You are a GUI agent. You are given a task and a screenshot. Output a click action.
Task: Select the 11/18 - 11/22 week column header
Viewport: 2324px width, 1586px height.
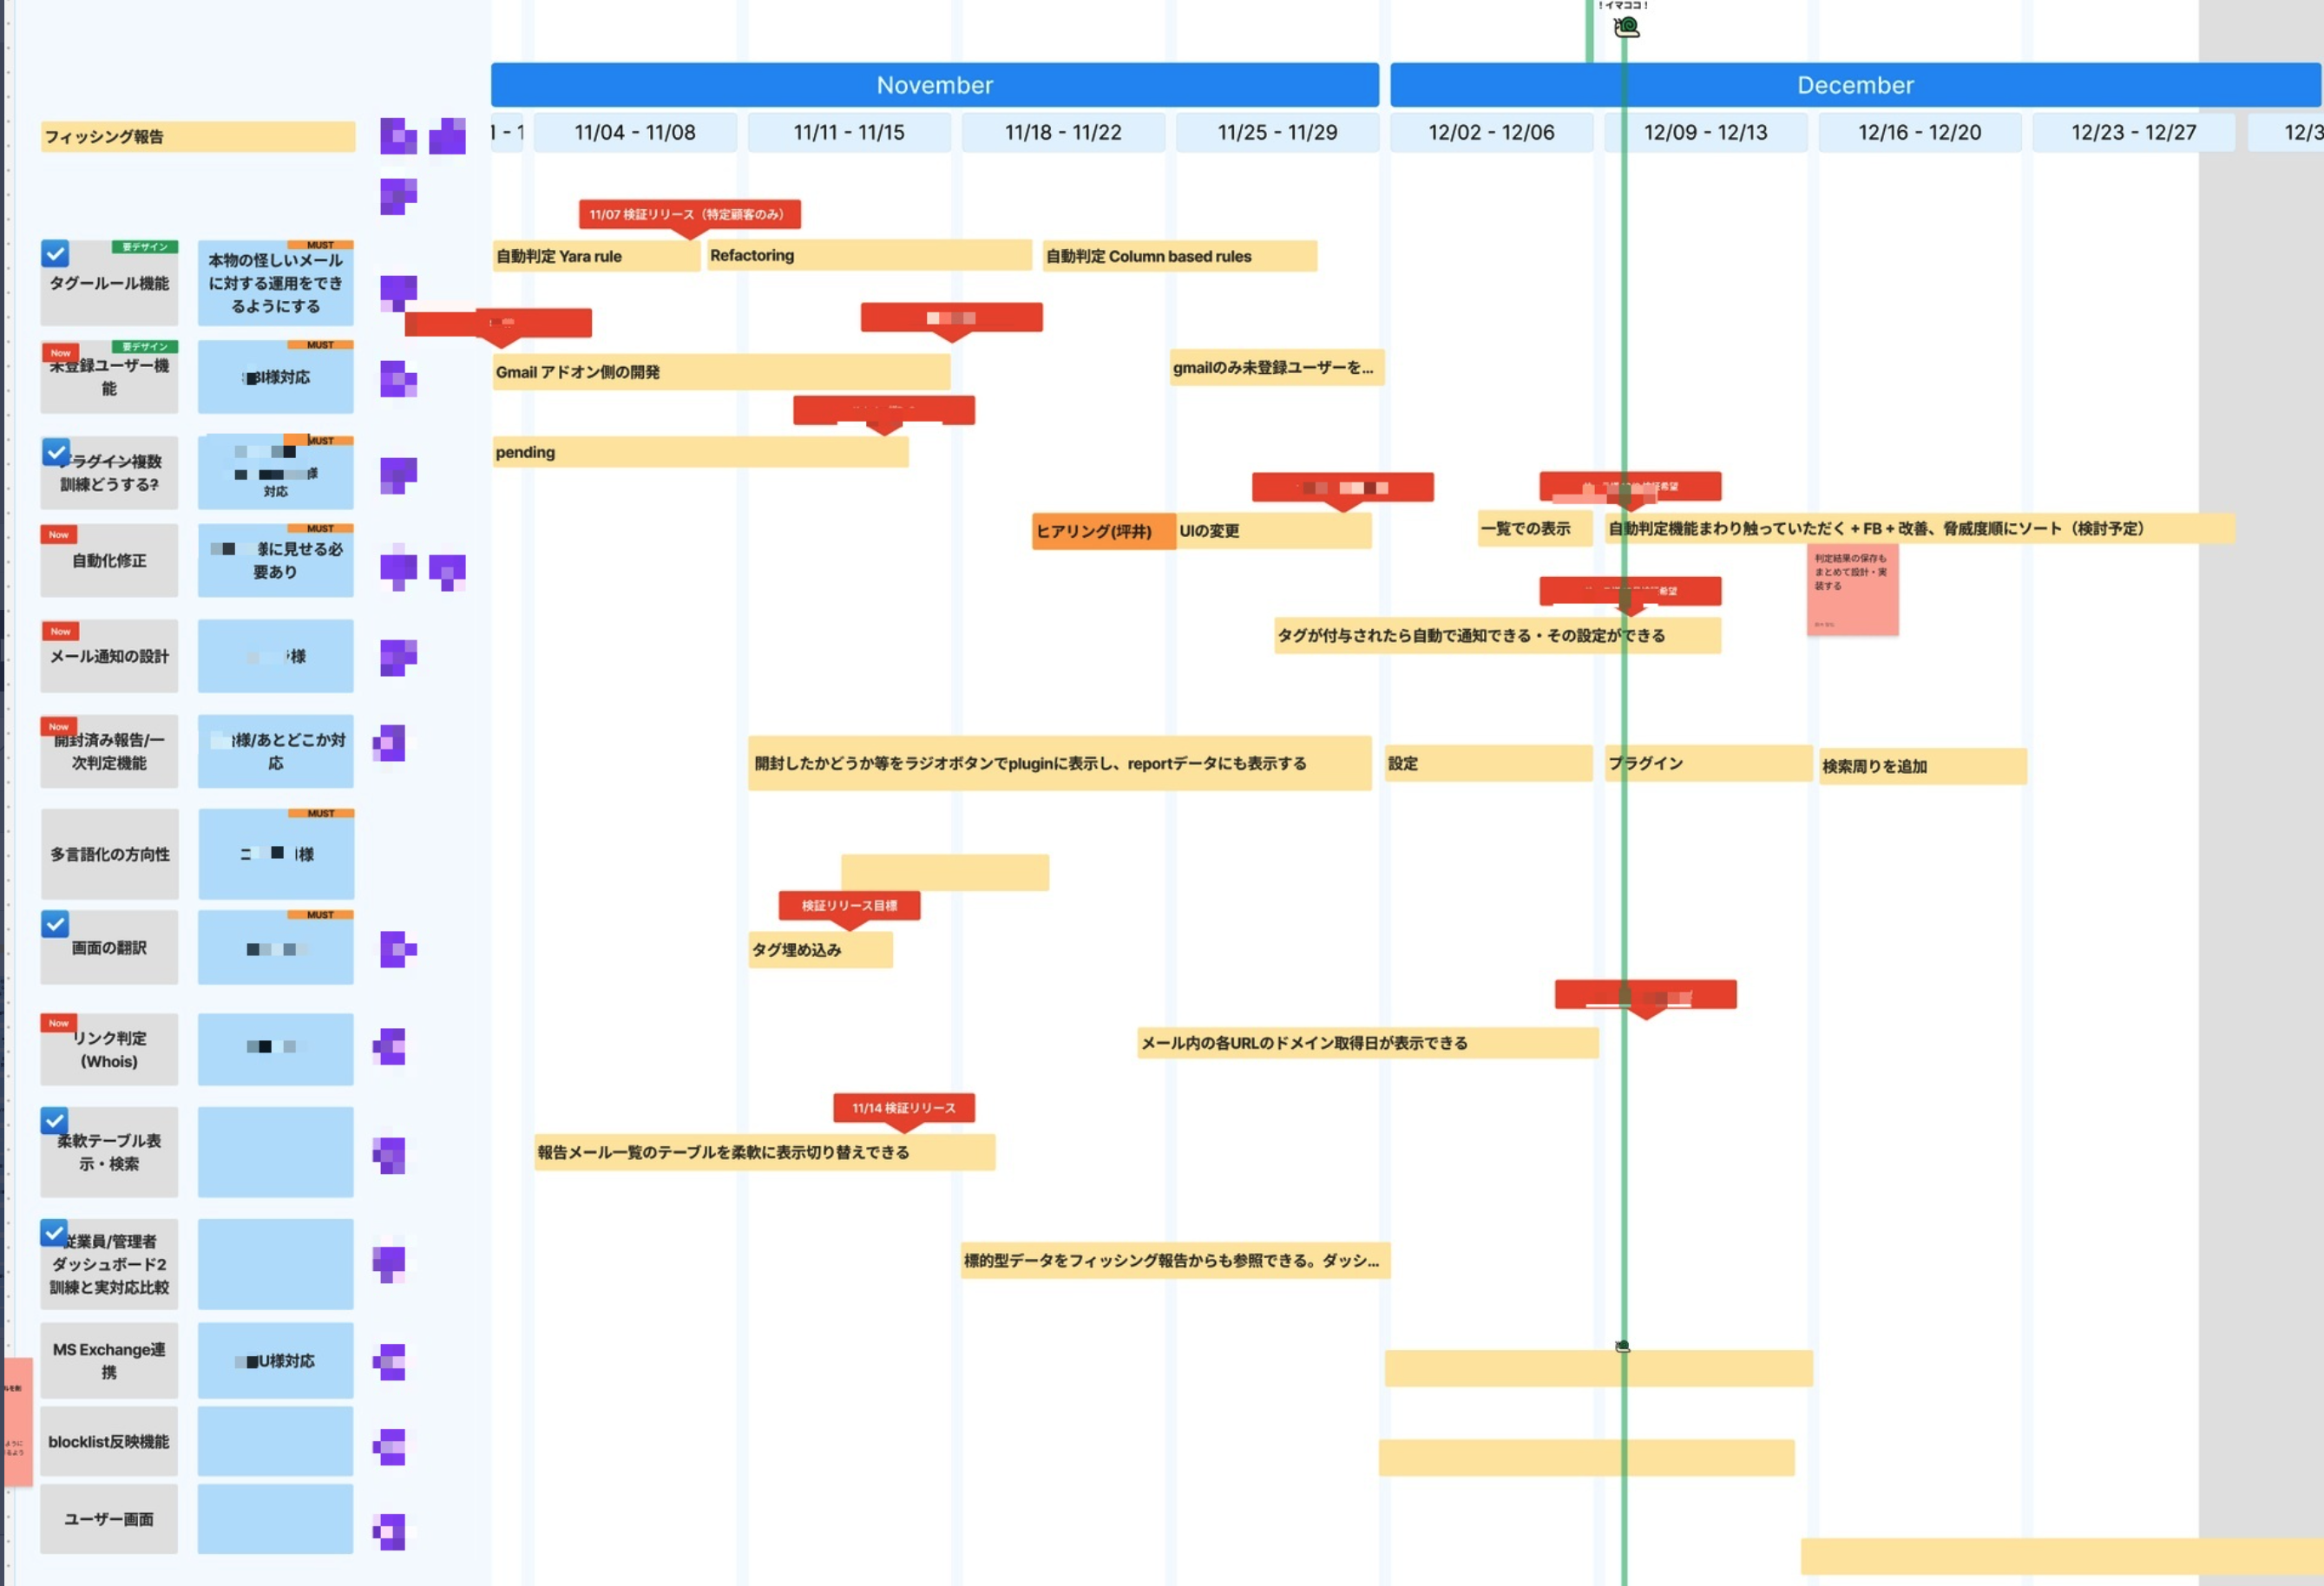coord(1063,132)
